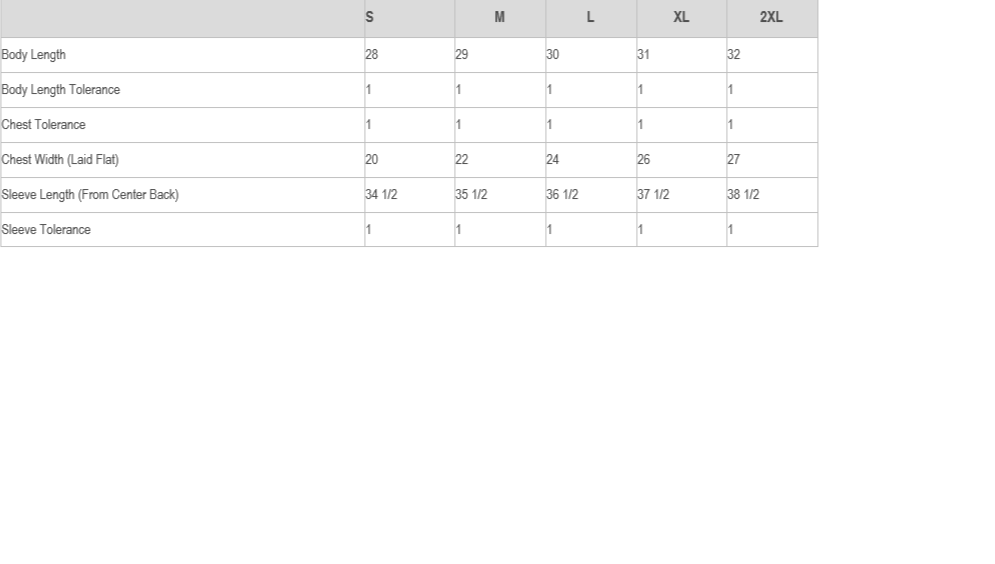The width and height of the screenshot is (995, 564).
Task: Click body length value 32 for size 2XL
Action: [734, 55]
